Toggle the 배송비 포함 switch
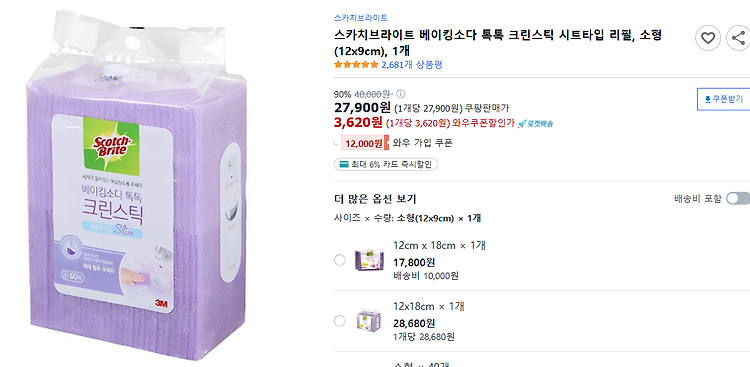Viewport: 750px width, 367px height. (738, 199)
